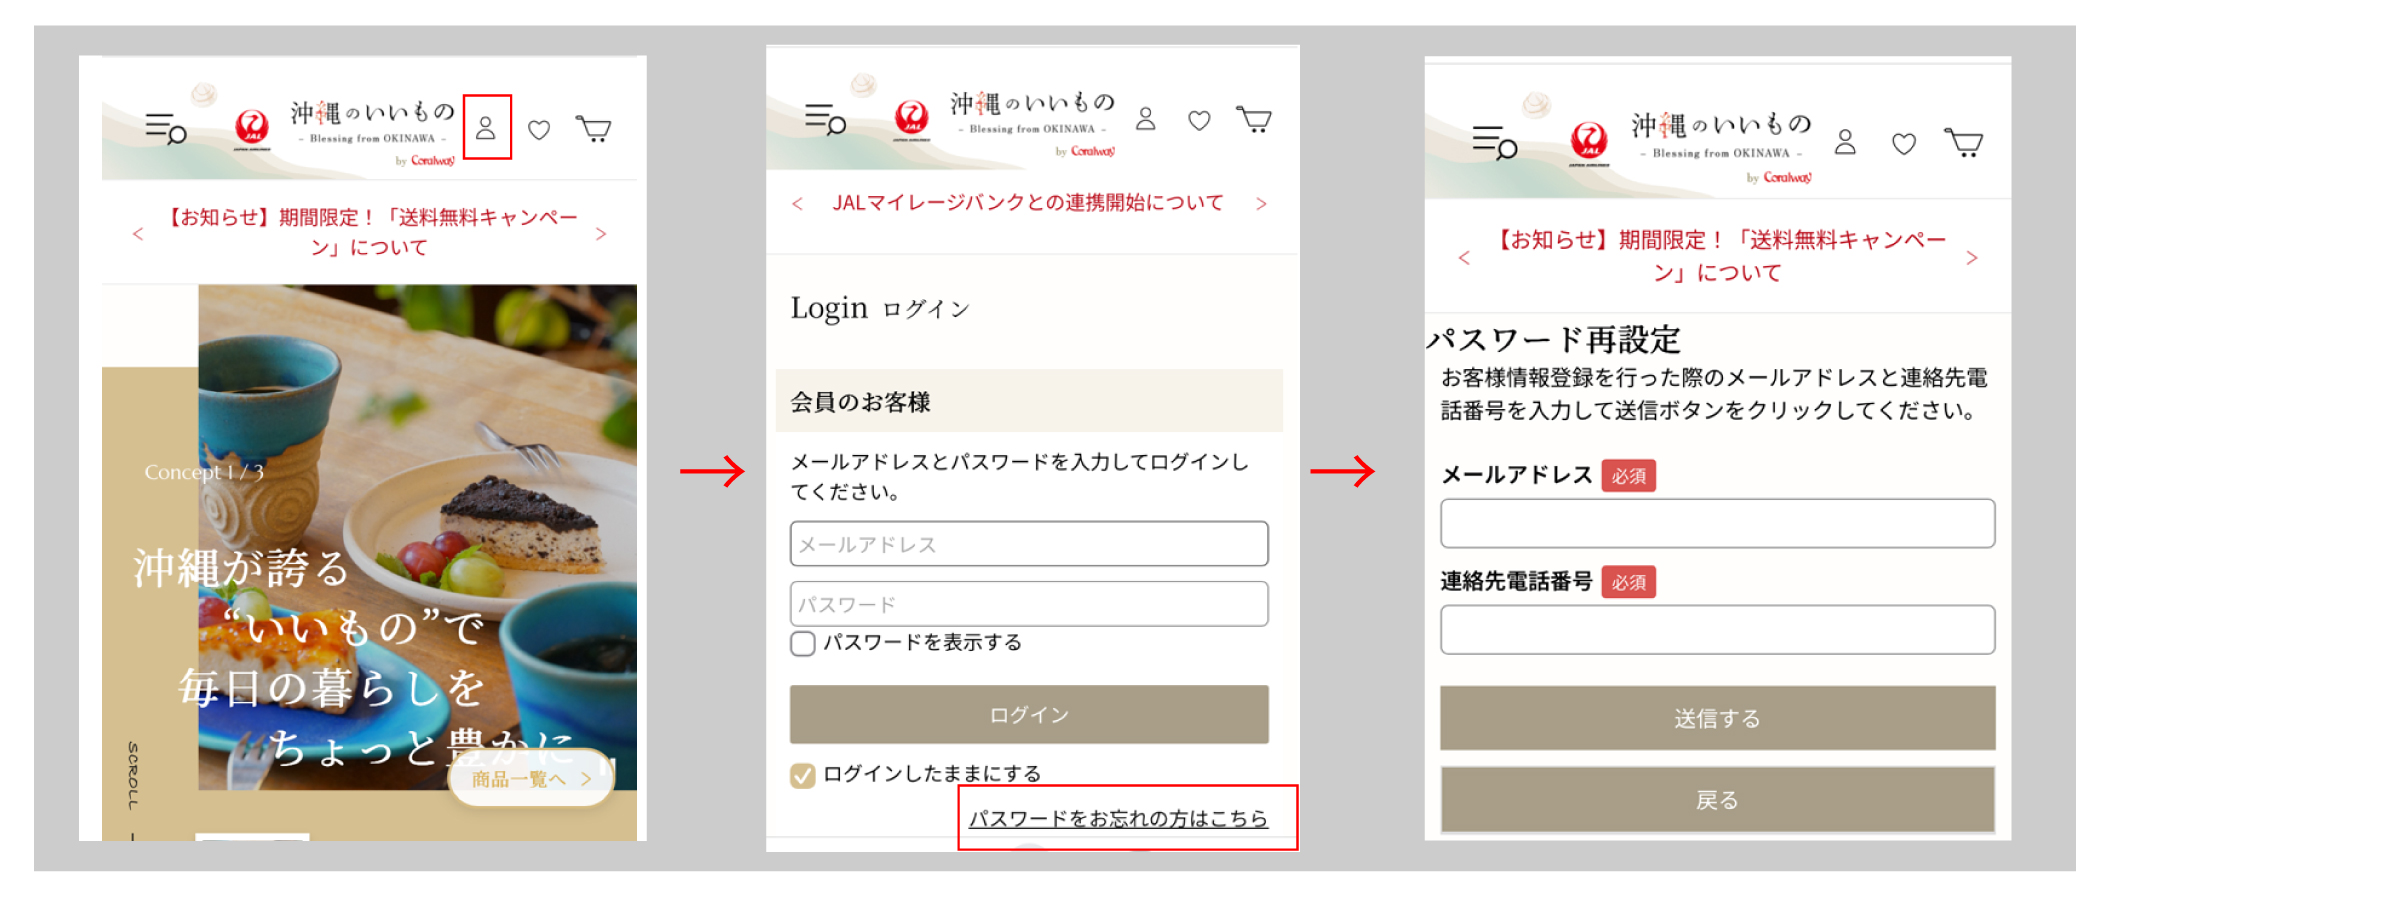Click the パスワードをお忘れの方はこちら link
Screen dimensions: 2400x900
(1118, 819)
